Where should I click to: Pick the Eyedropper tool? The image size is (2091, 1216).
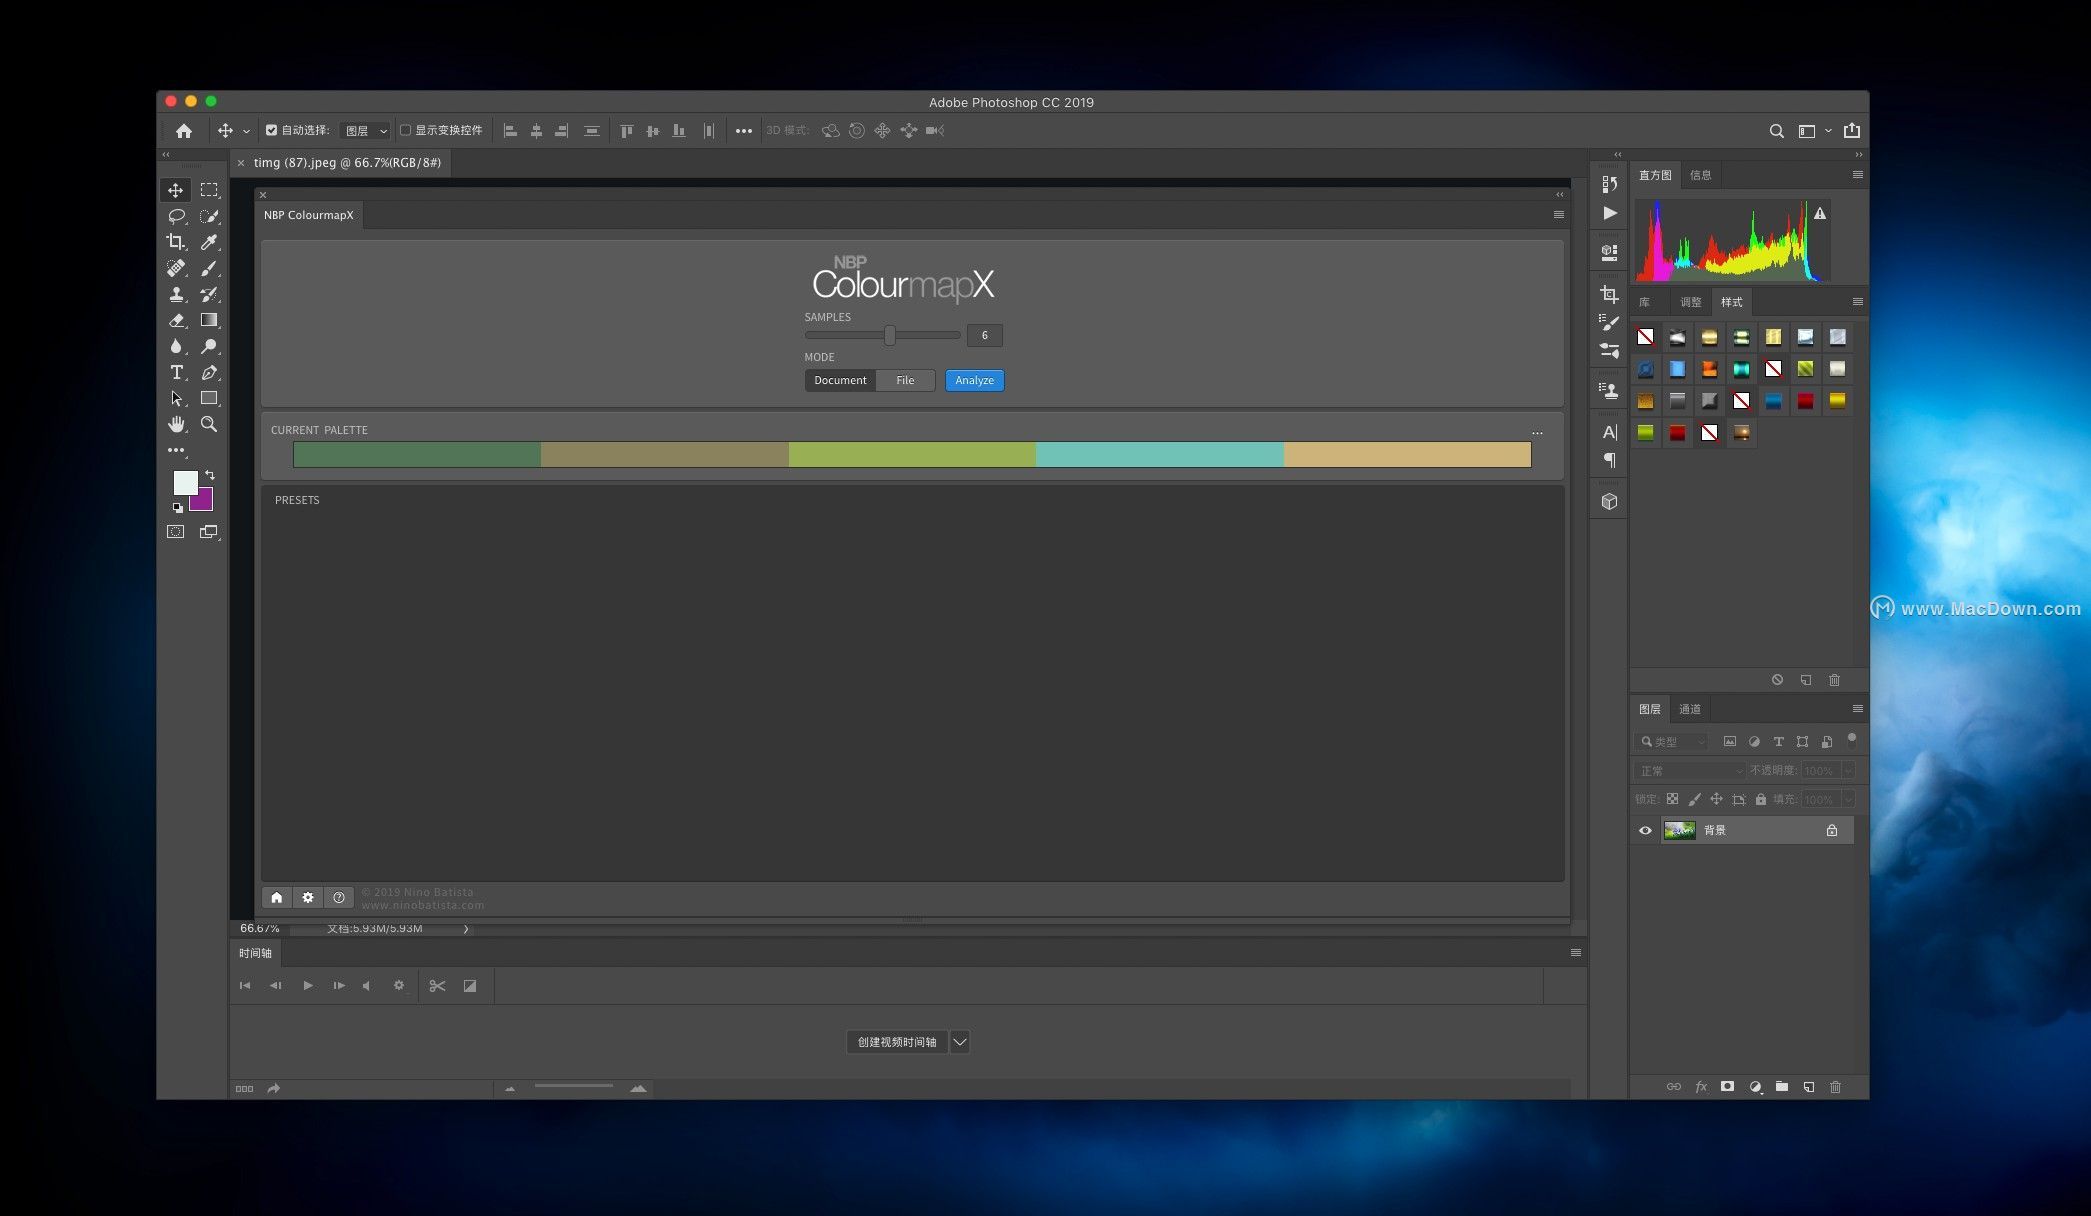pos(209,242)
